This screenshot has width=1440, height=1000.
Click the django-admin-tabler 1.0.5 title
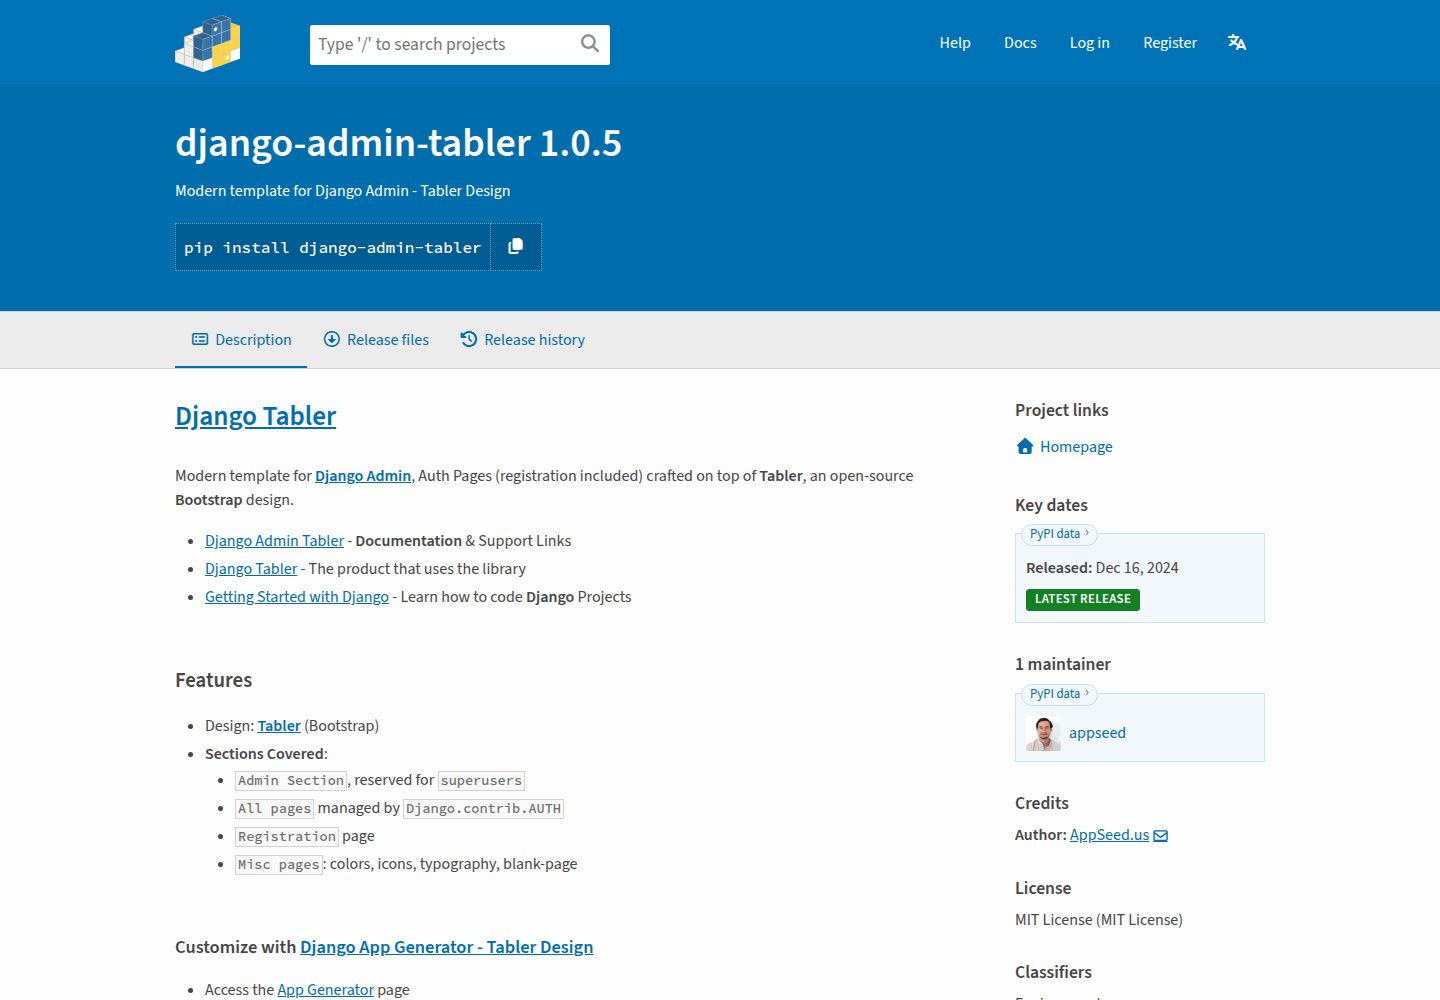click(x=398, y=143)
